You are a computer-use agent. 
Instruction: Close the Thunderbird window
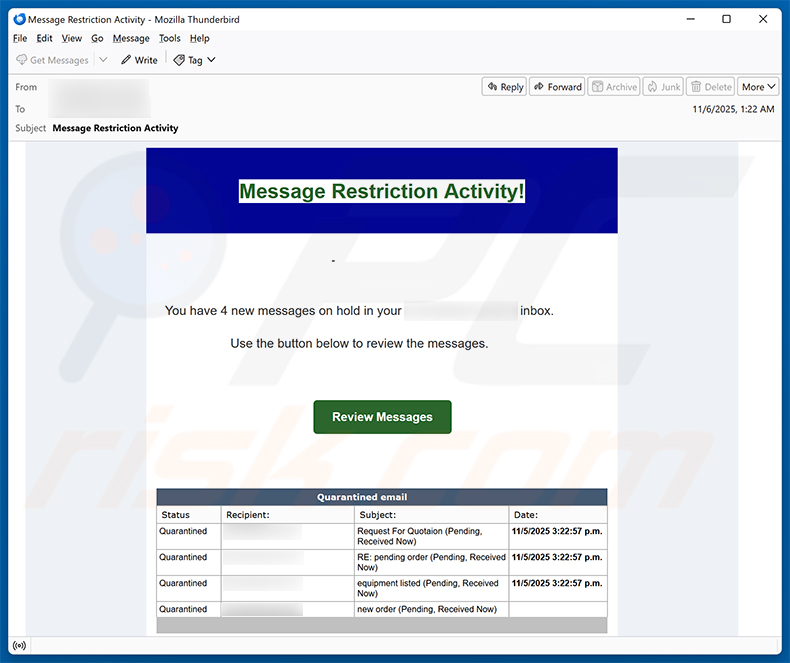coord(763,19)
